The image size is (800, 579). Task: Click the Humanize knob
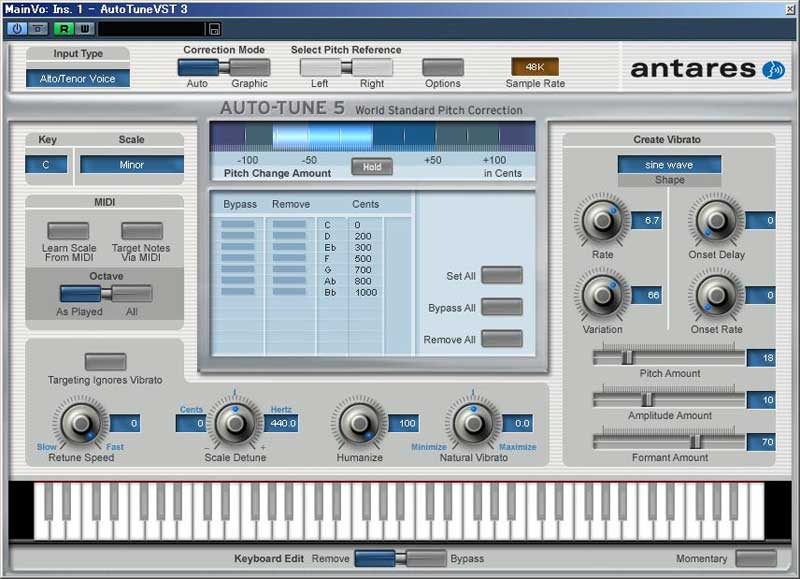pyautogui.click(x=359, y=422)
